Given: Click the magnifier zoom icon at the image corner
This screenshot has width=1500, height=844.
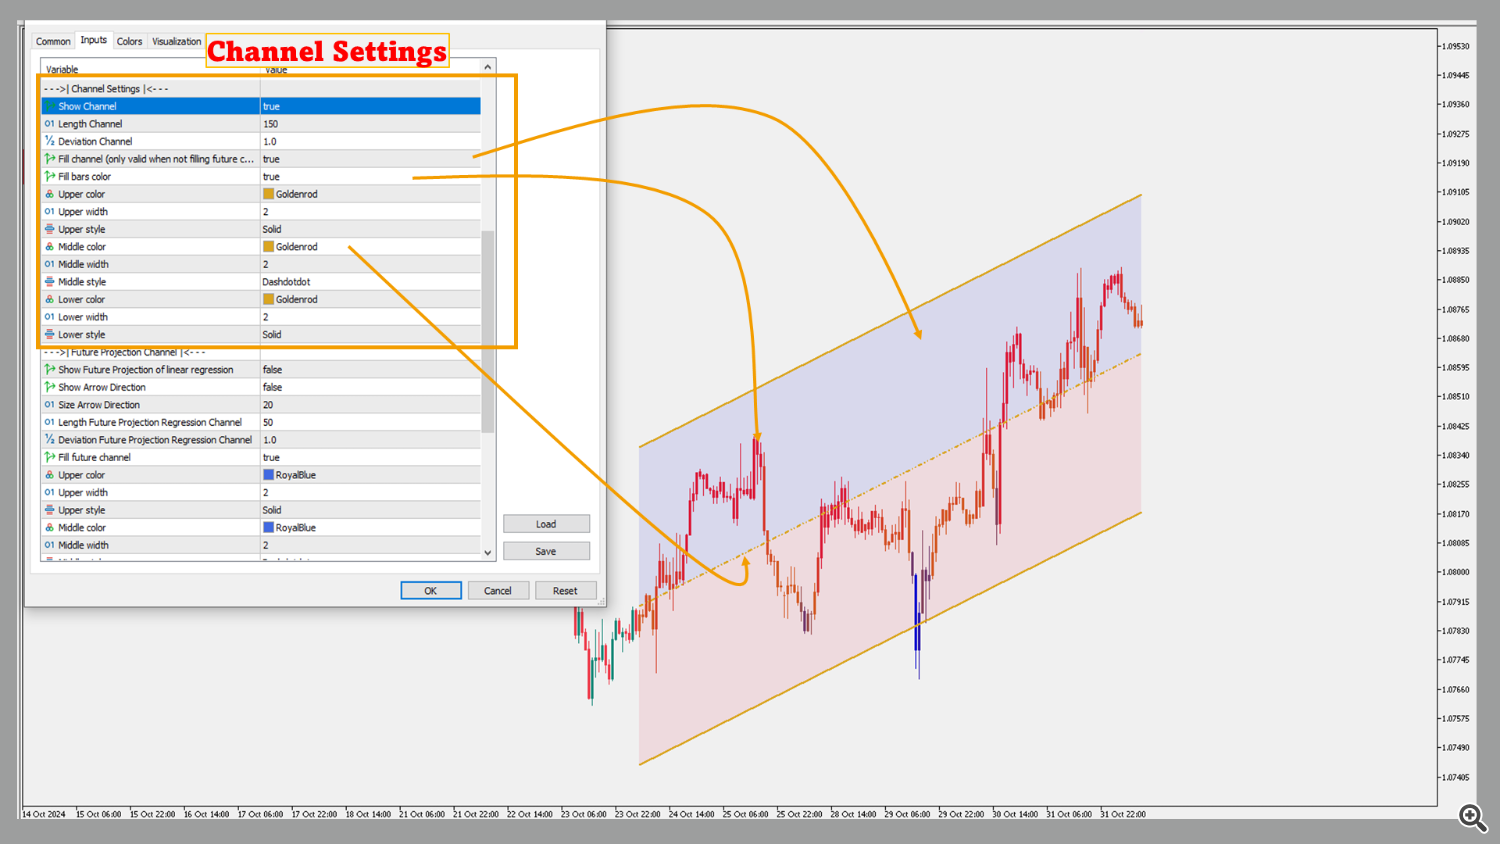Looking at the screenshot, I should click(x=1472, y=817).
